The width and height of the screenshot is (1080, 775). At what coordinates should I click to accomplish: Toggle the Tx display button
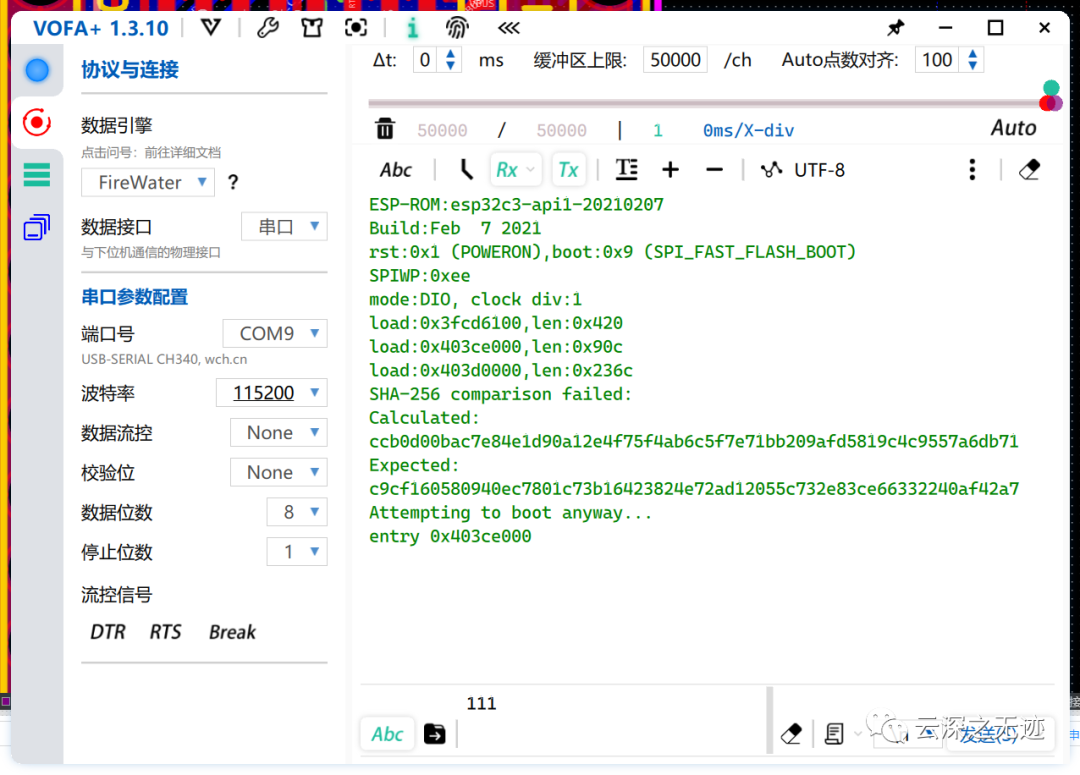tap(569, 169)
